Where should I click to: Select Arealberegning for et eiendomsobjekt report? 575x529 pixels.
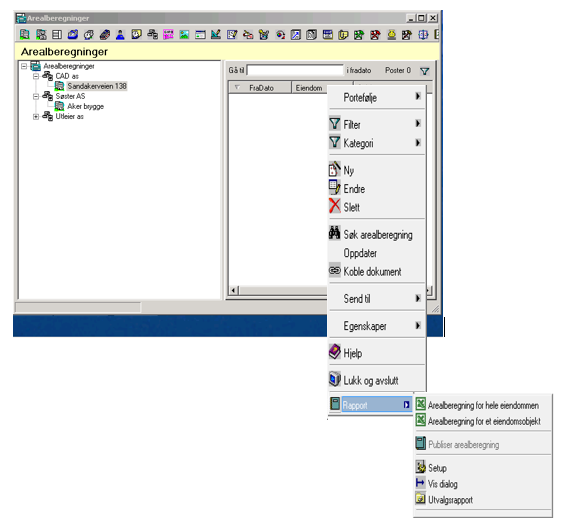[x=484, y=421]
